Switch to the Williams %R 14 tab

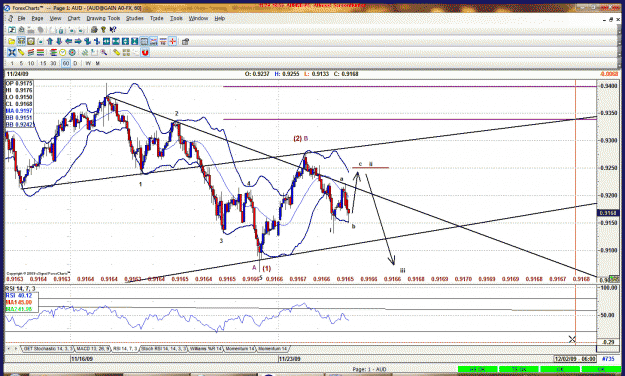click(205, 348)
